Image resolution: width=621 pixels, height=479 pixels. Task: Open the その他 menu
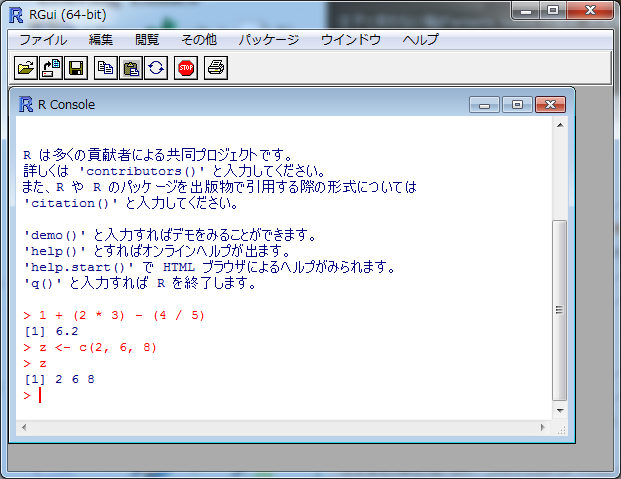tap(199, 40)
